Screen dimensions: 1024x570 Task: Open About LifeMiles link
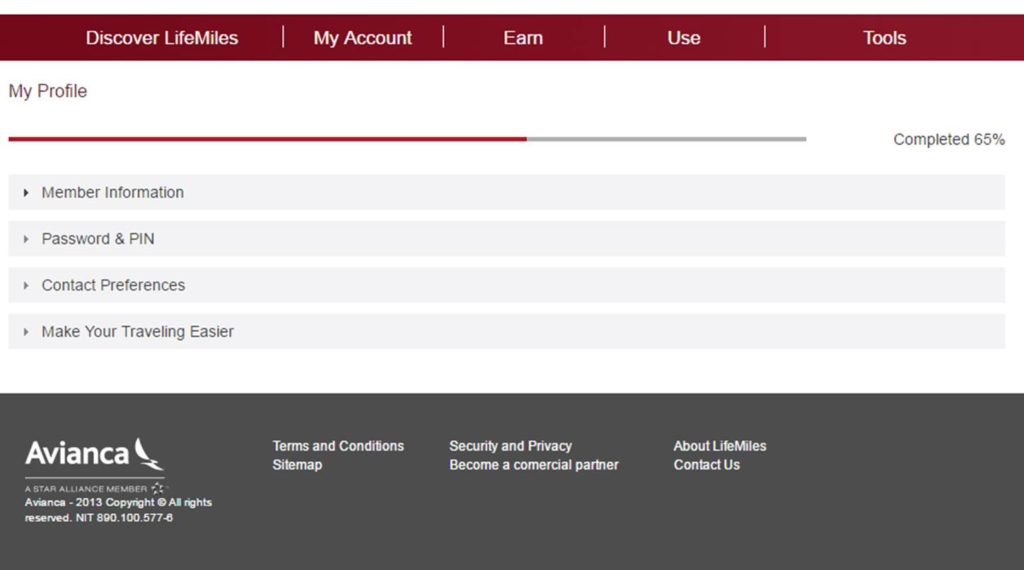(x=720, y=446)
